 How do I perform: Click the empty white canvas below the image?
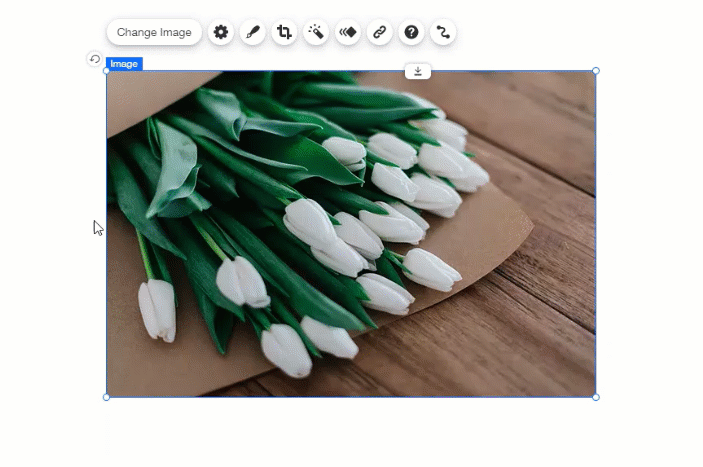pos(350,435)
